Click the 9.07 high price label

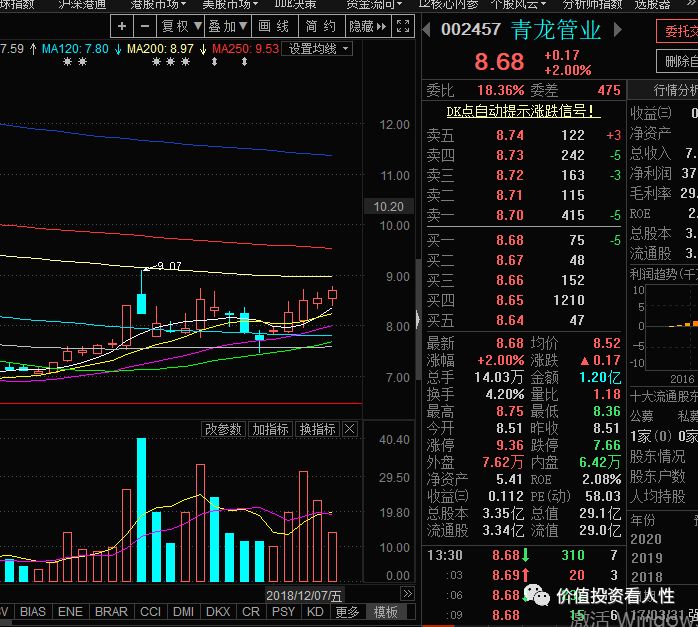point(169,266)
